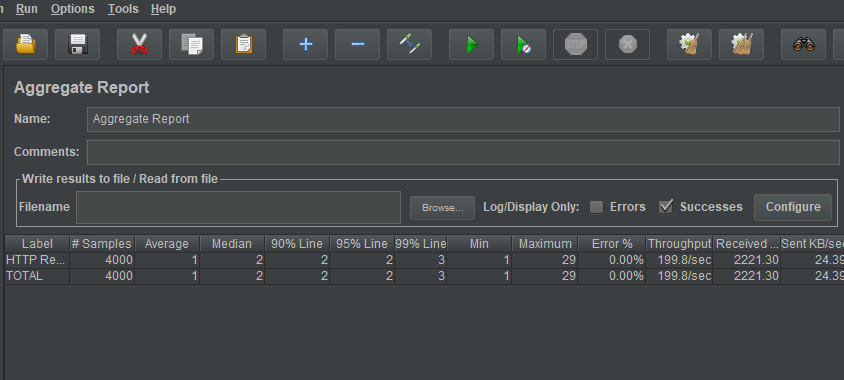This screenshot has height=380, width=844.
Task: Open the Help menu
Action: tap(163, 9)
